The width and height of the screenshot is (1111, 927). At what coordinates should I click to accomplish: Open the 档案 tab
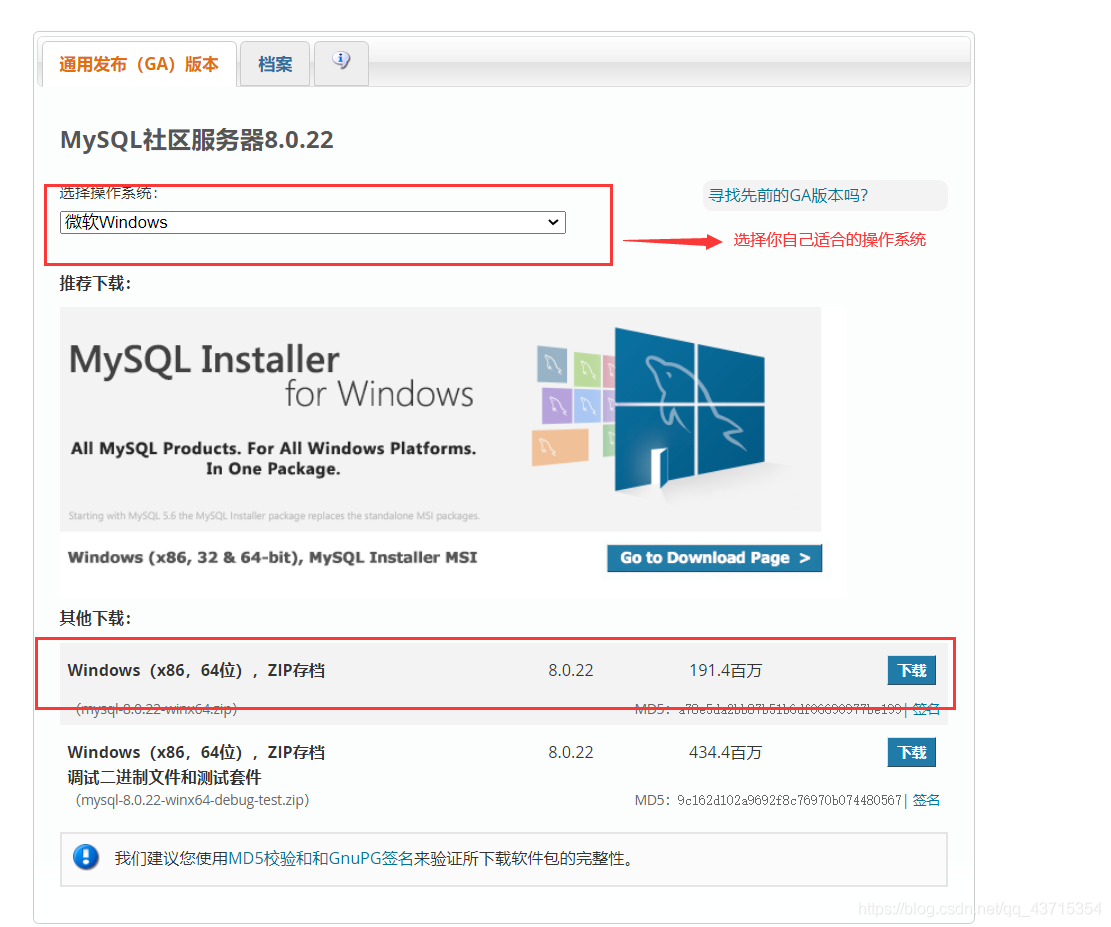point(275,64)
